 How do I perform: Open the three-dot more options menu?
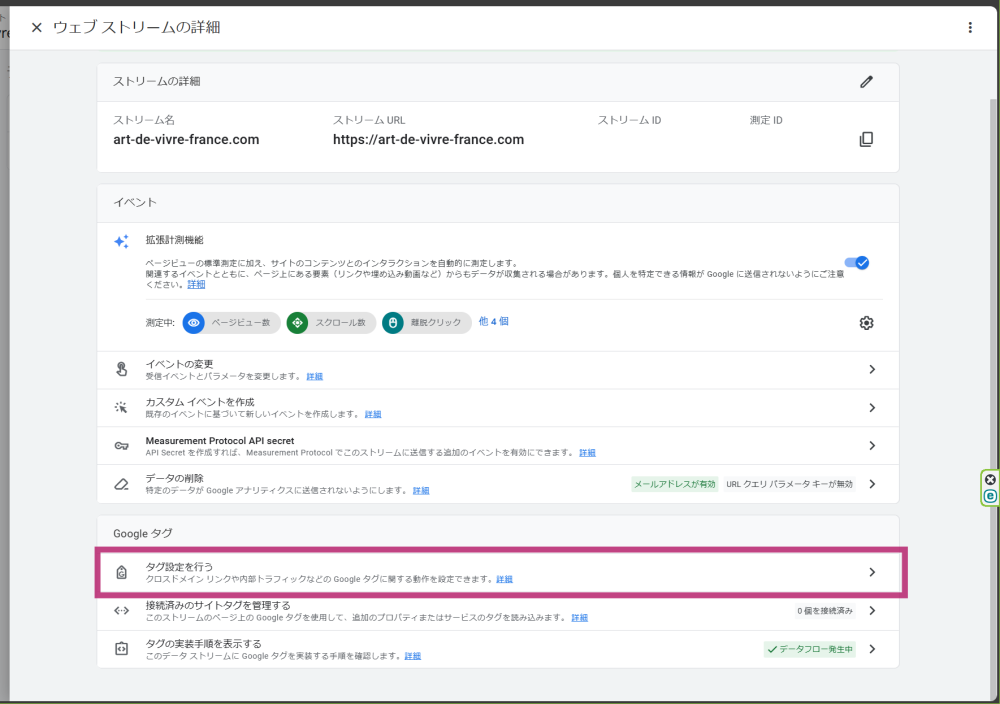[970, 27]
